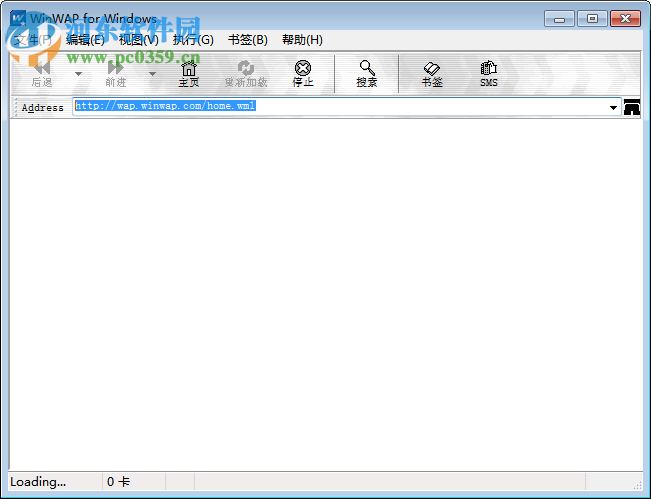
Task: Click the Go icon beside address bar
Action: click(x=631, y=107)
